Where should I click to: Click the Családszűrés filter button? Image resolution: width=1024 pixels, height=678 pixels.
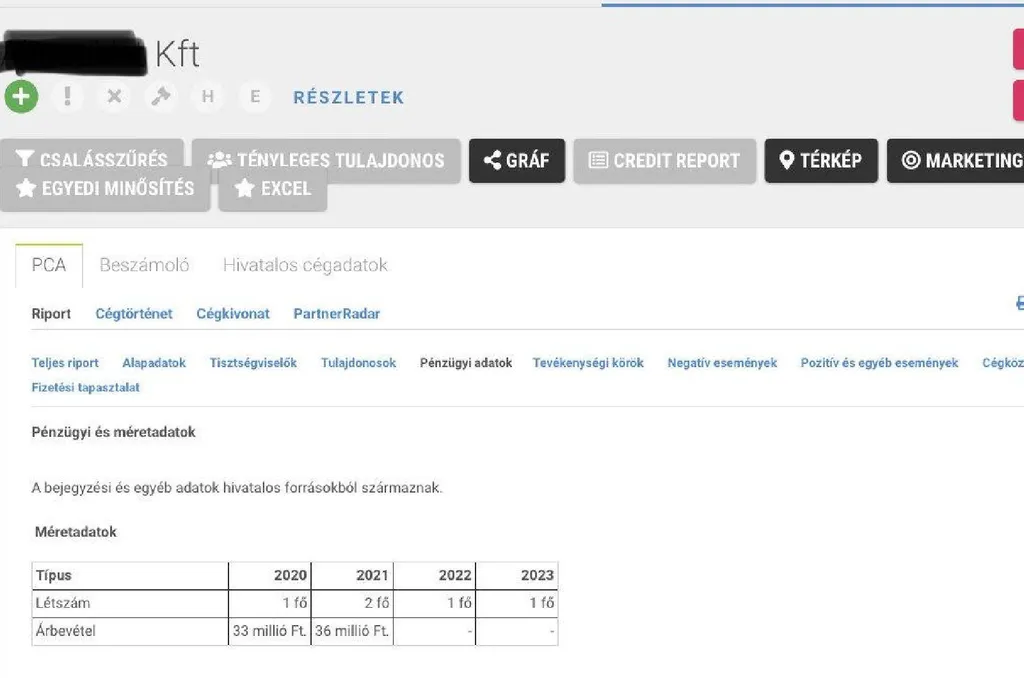(92, 160)
